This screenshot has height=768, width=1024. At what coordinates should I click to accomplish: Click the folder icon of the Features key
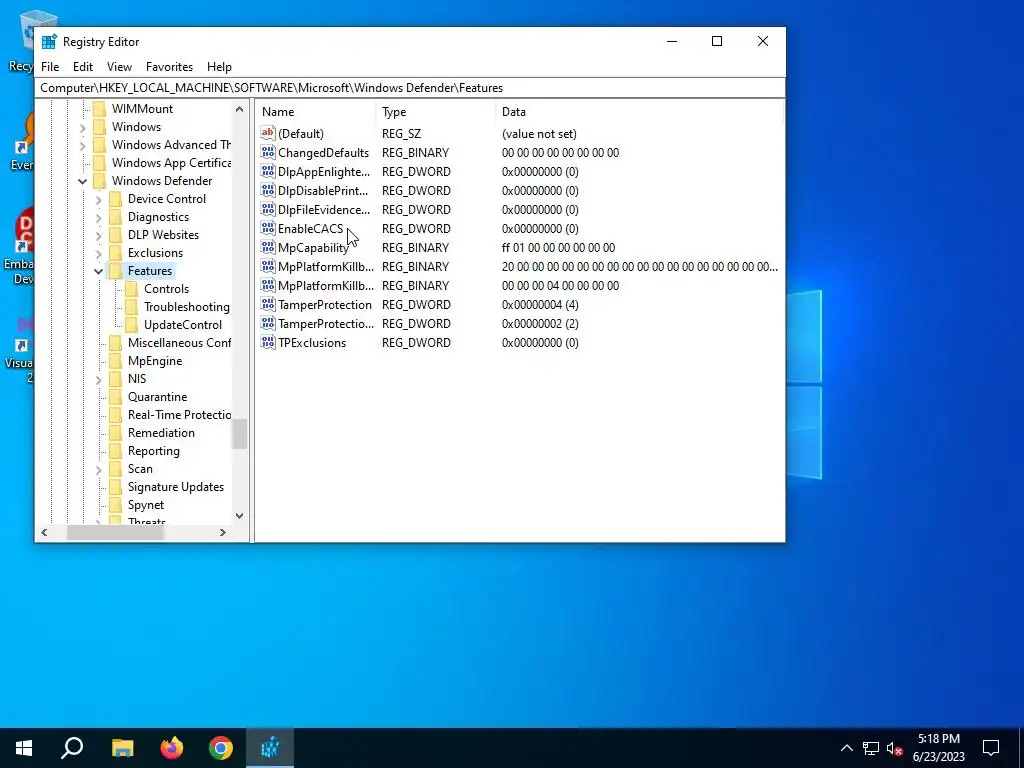pos(115,271)
